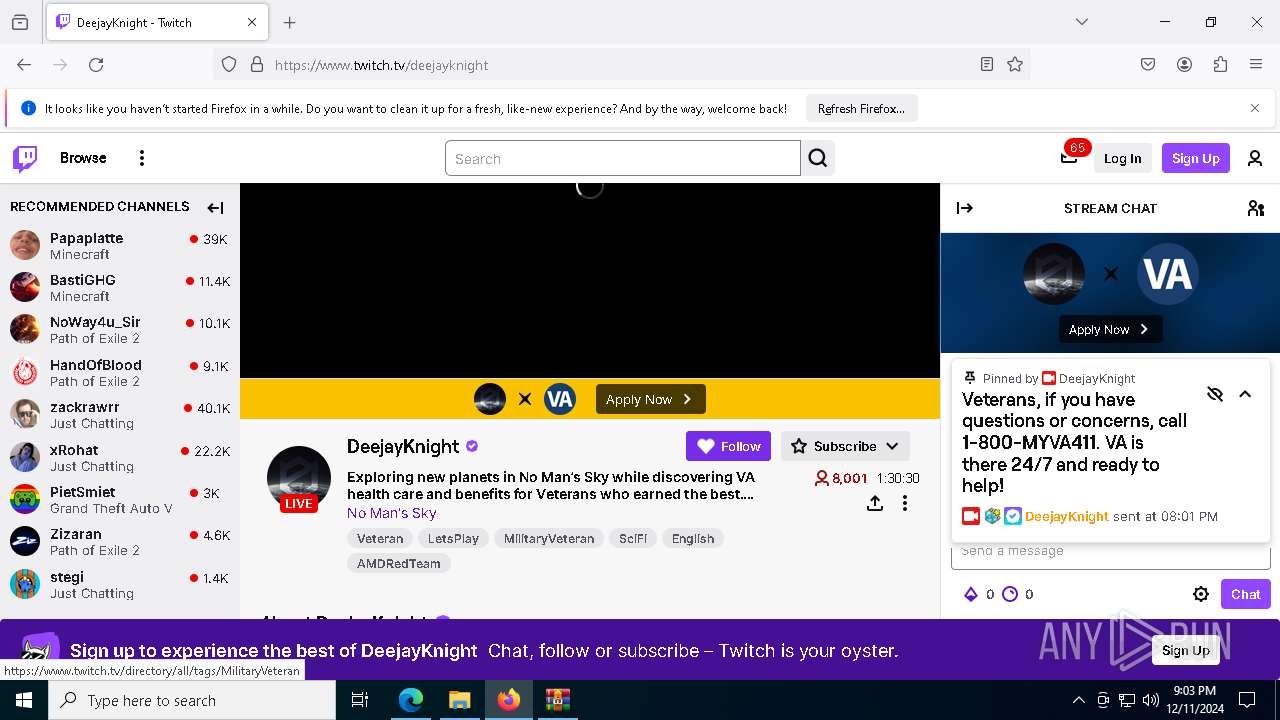Share the DeejayKnight stream
The height and width of the screenshot is (720, 1280).
(x=875, y=503)
